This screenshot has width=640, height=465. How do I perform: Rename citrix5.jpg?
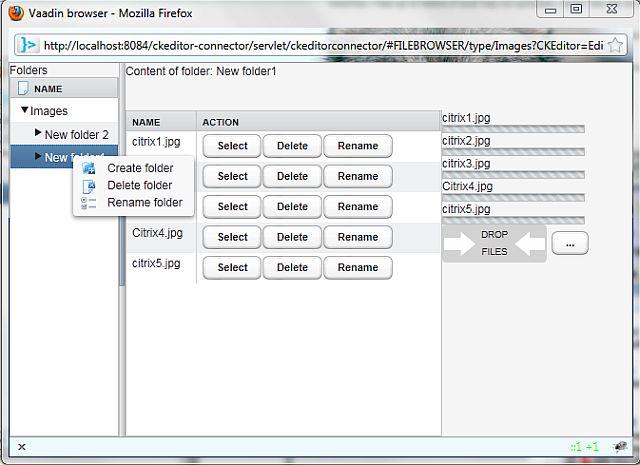[x=358, y=267]
